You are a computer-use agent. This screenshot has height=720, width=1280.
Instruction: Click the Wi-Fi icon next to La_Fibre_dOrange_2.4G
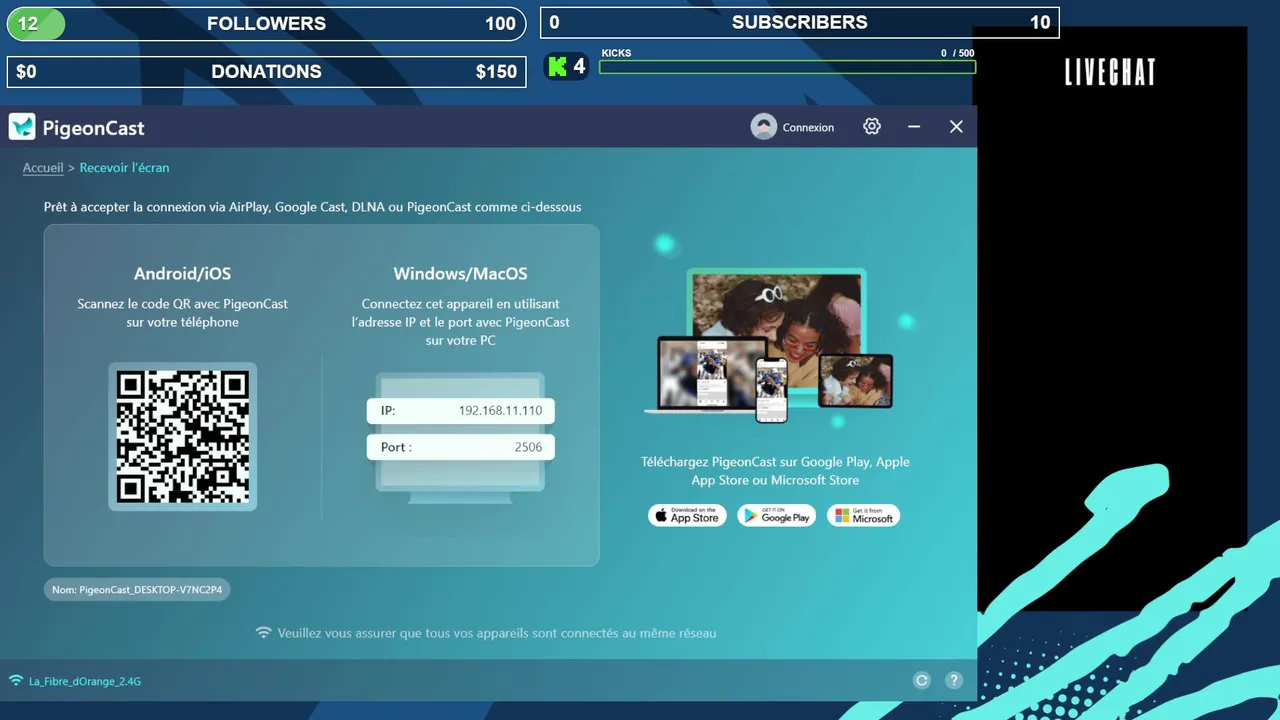(x=16, y=681)
